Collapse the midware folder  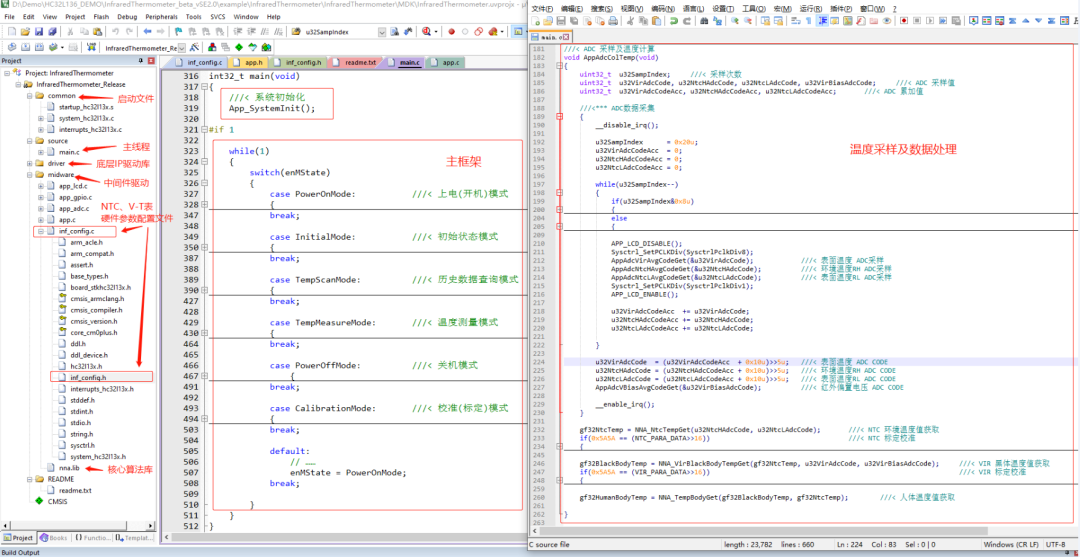30,175
